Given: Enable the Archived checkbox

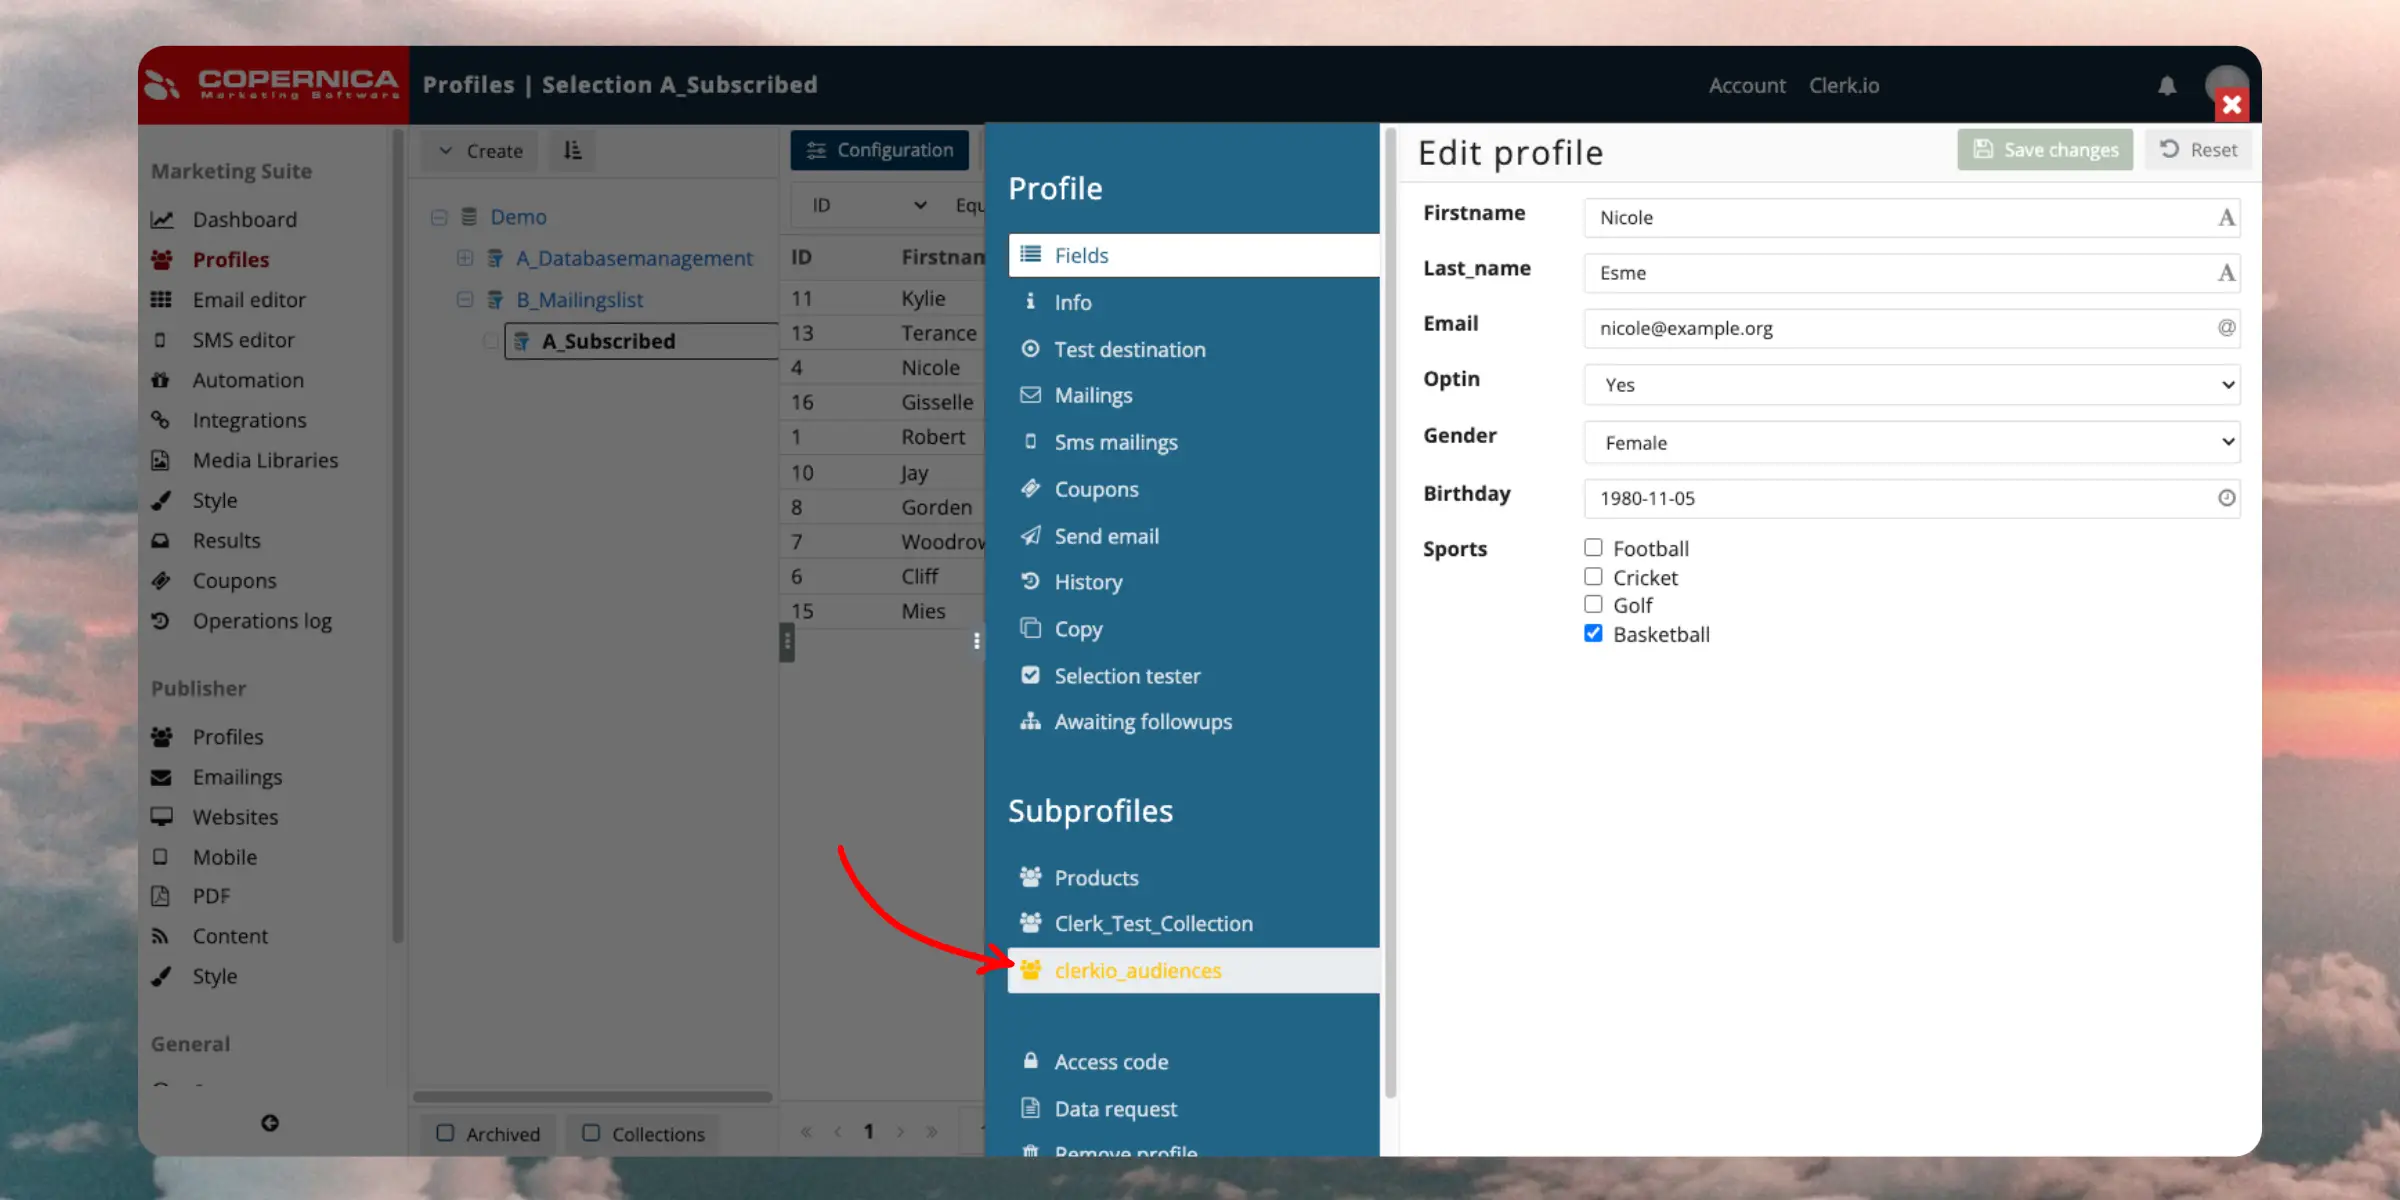Looking at the screenshot, I should pos(446,1133).
